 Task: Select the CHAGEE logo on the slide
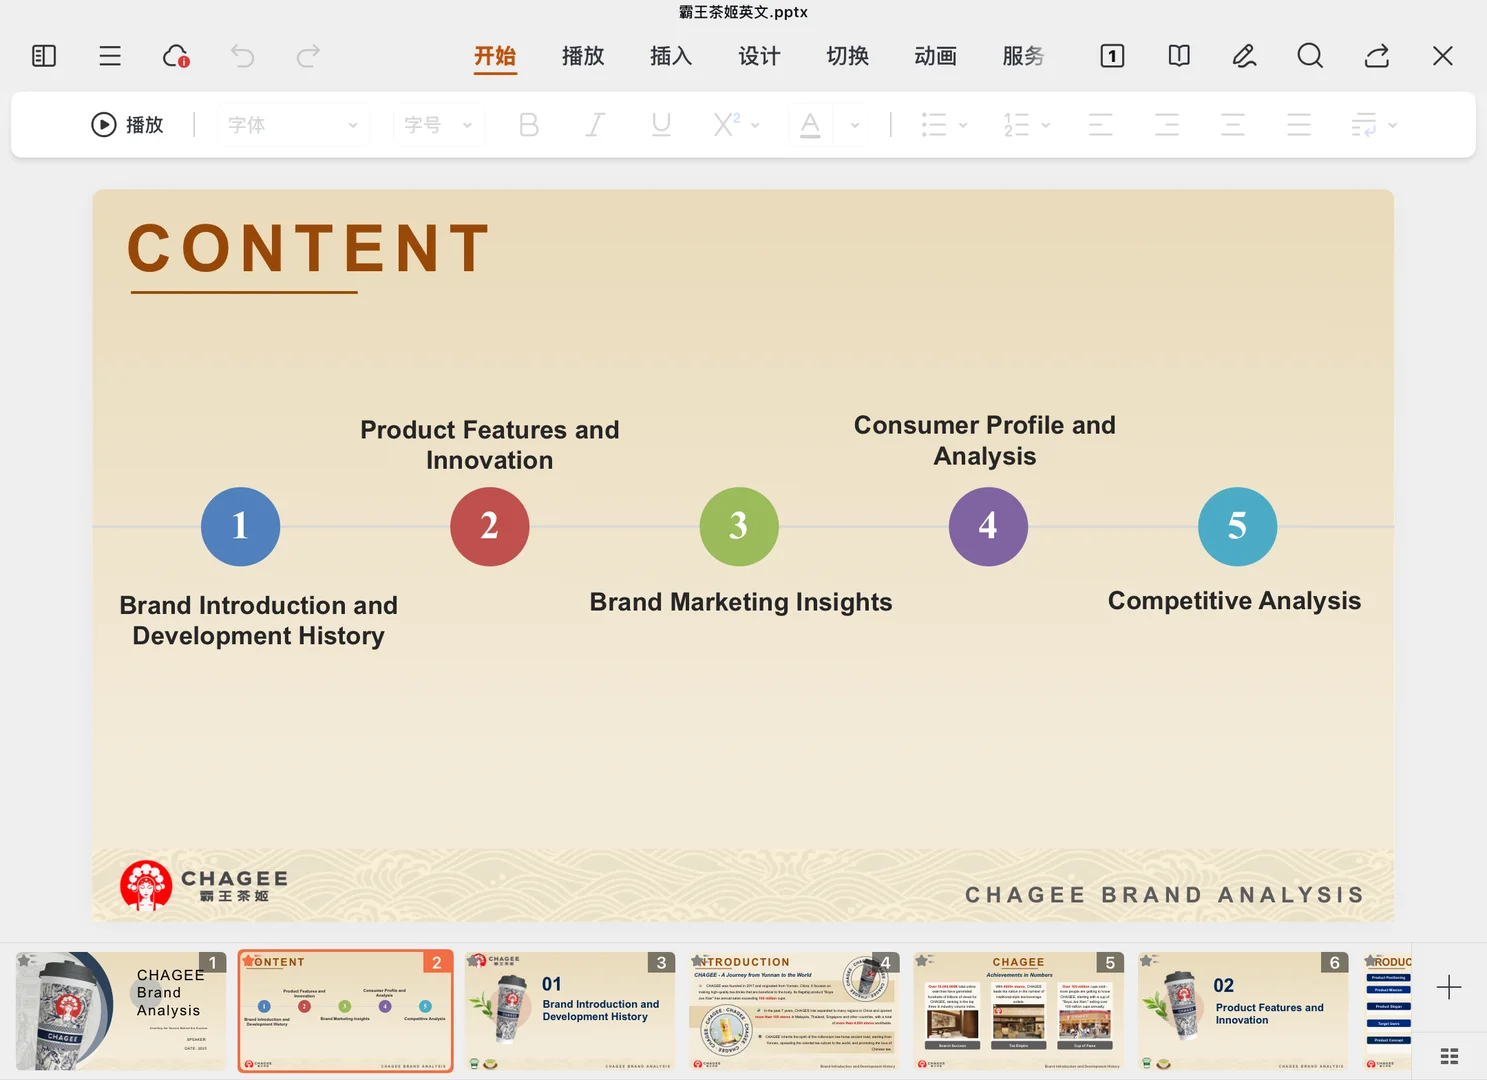204,886
